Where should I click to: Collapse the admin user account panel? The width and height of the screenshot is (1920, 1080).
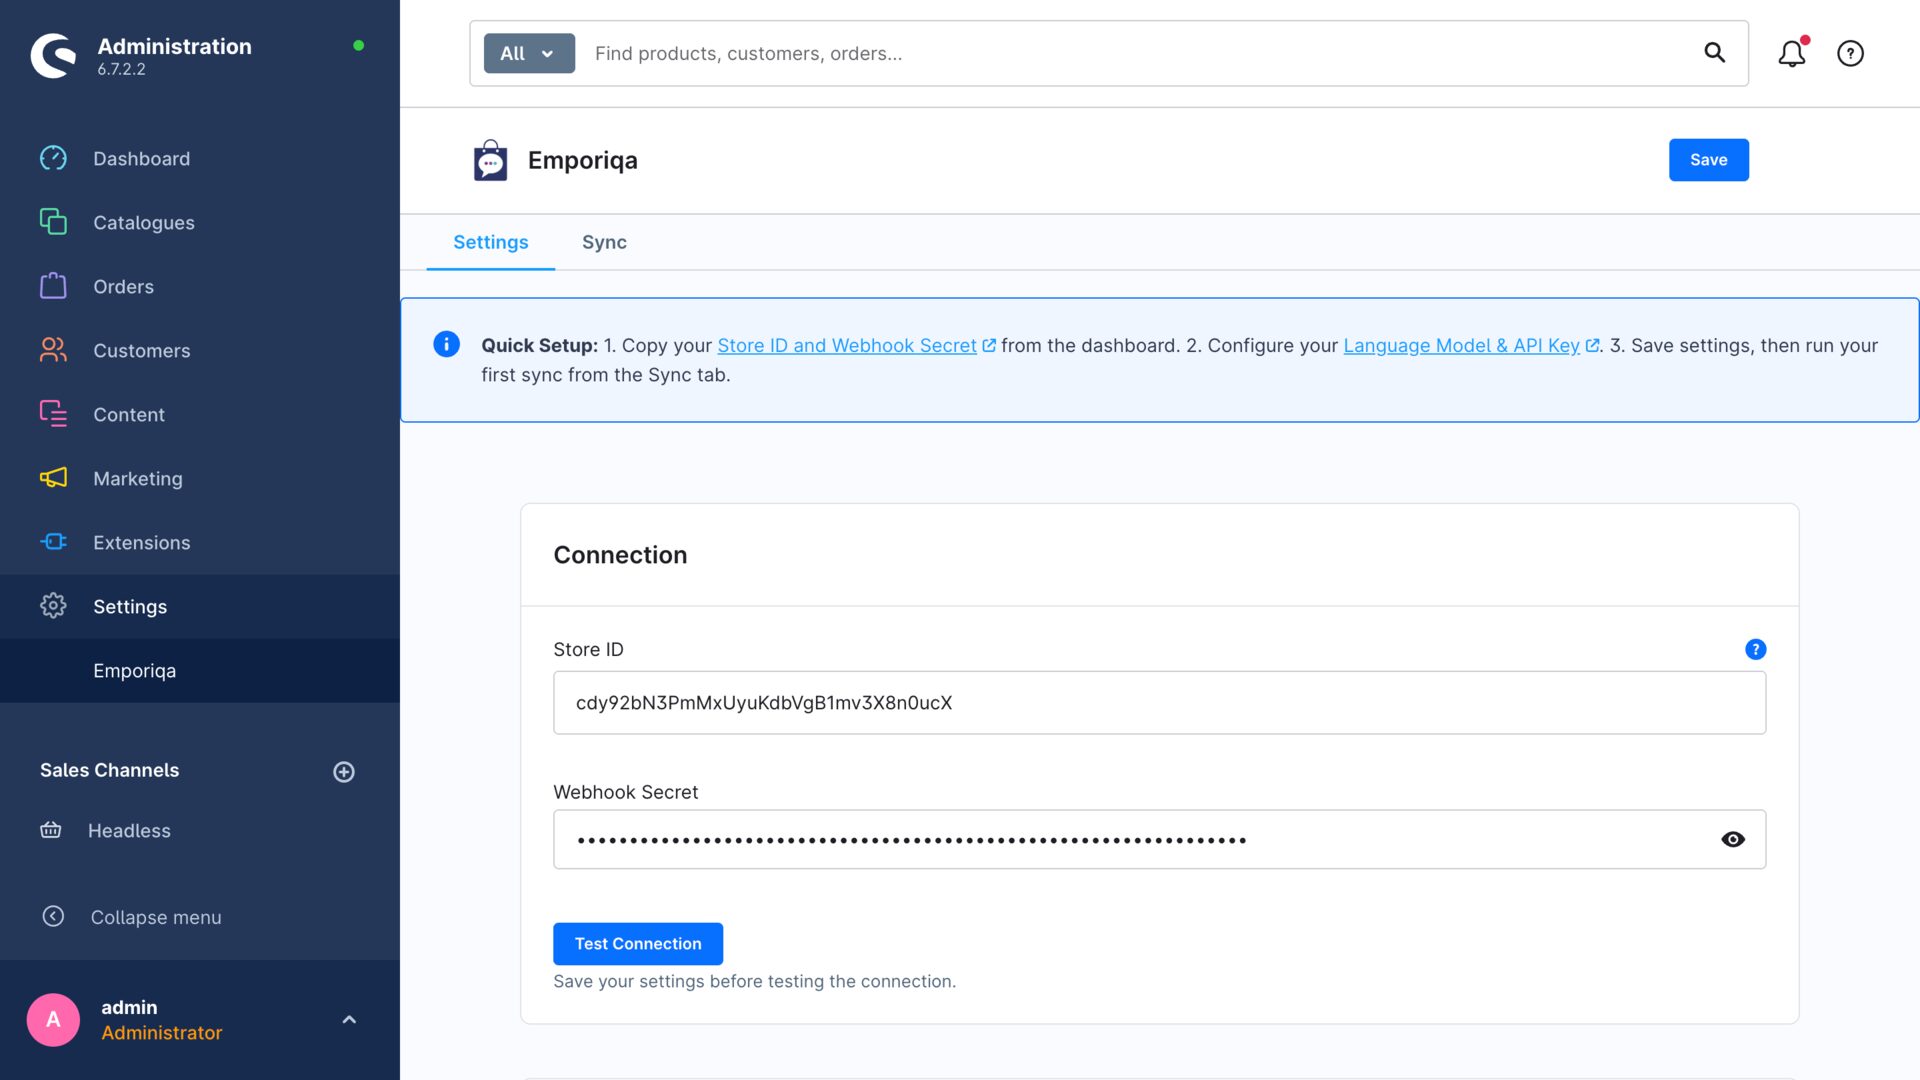pos(349,1018)
